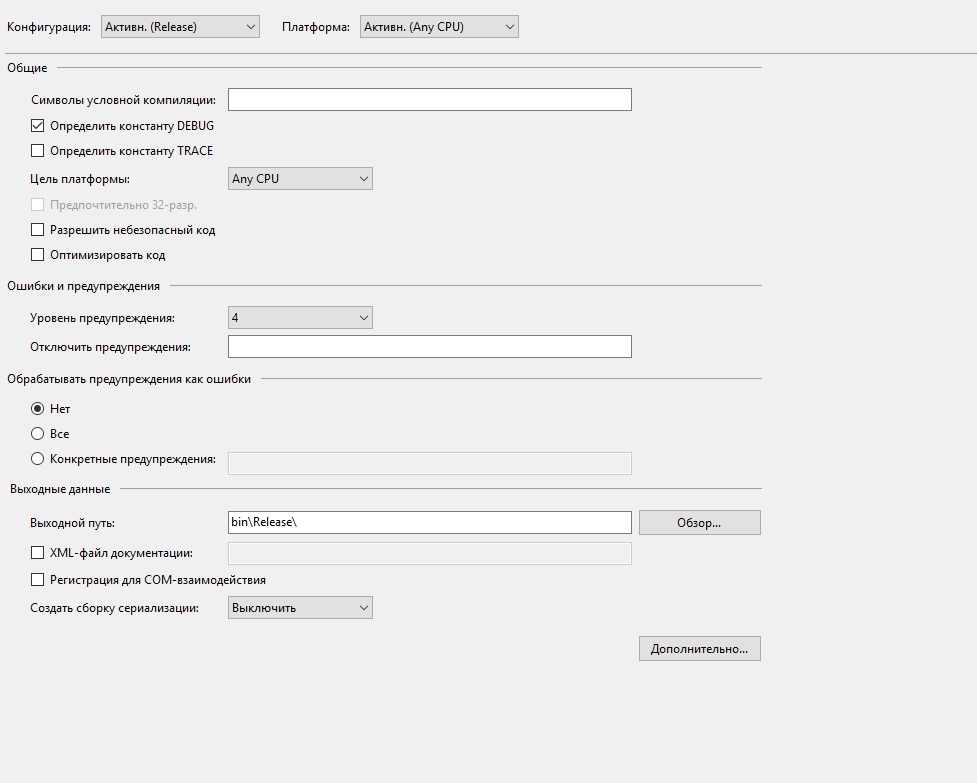Screen dimensions: 977x783
Task: Open the Платформа dropdown
Action: pos(439,27)
